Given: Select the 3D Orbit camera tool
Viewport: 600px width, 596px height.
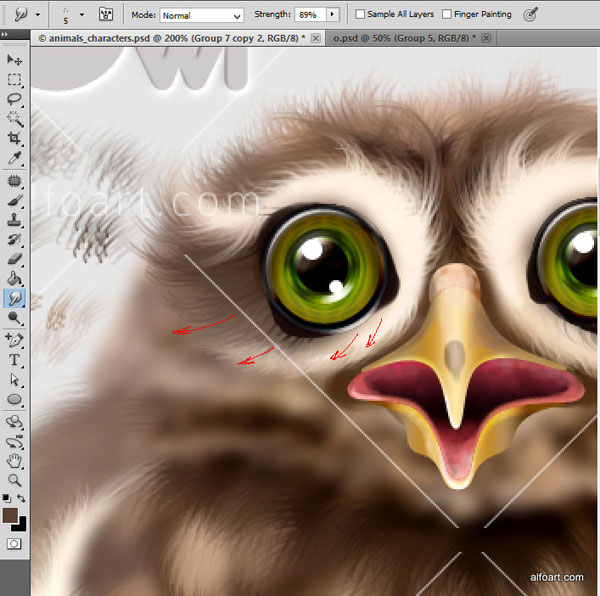Looking at the screenshot, I should (15, 441).
